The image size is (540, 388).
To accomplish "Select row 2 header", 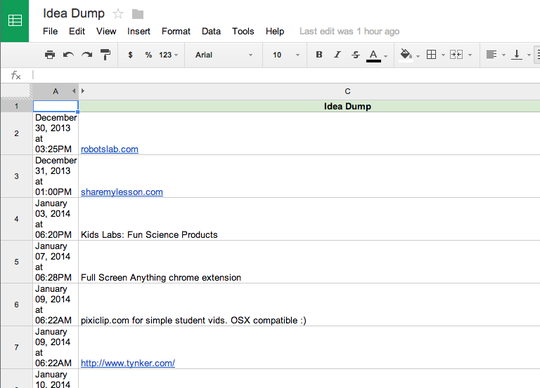I will coord(16,133).
